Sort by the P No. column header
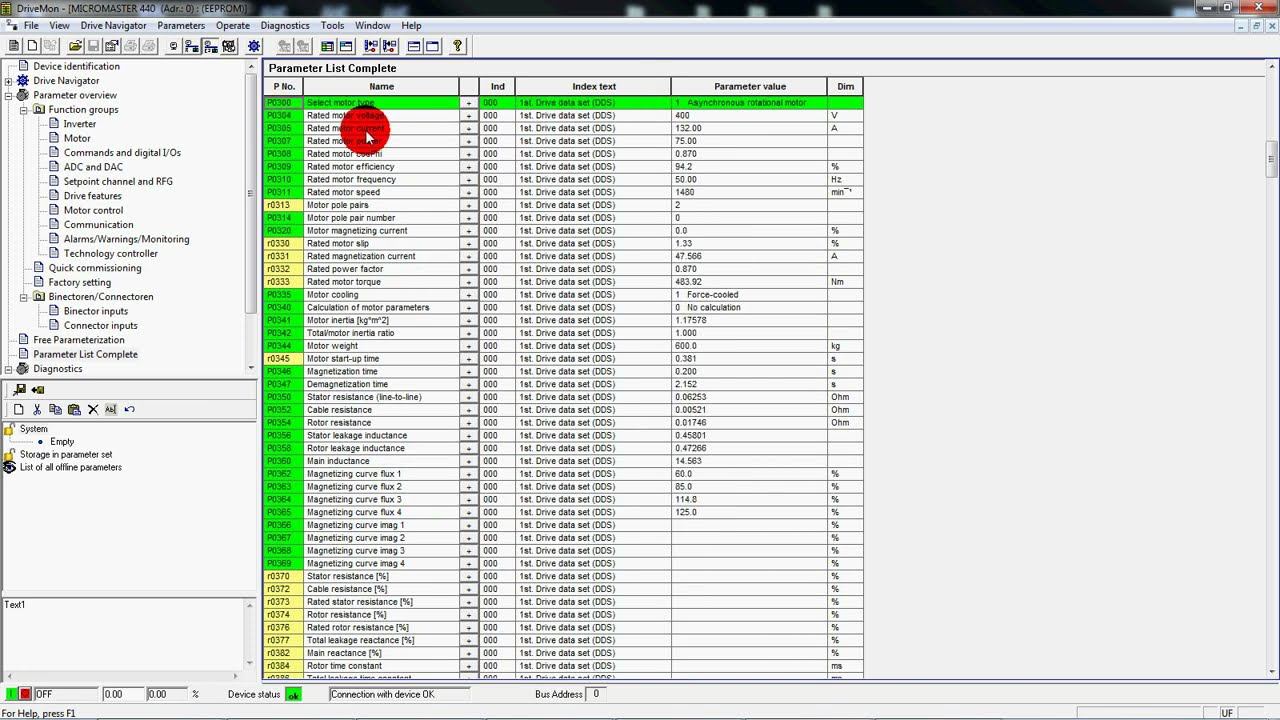1280x720 pixels. (284, 87)
